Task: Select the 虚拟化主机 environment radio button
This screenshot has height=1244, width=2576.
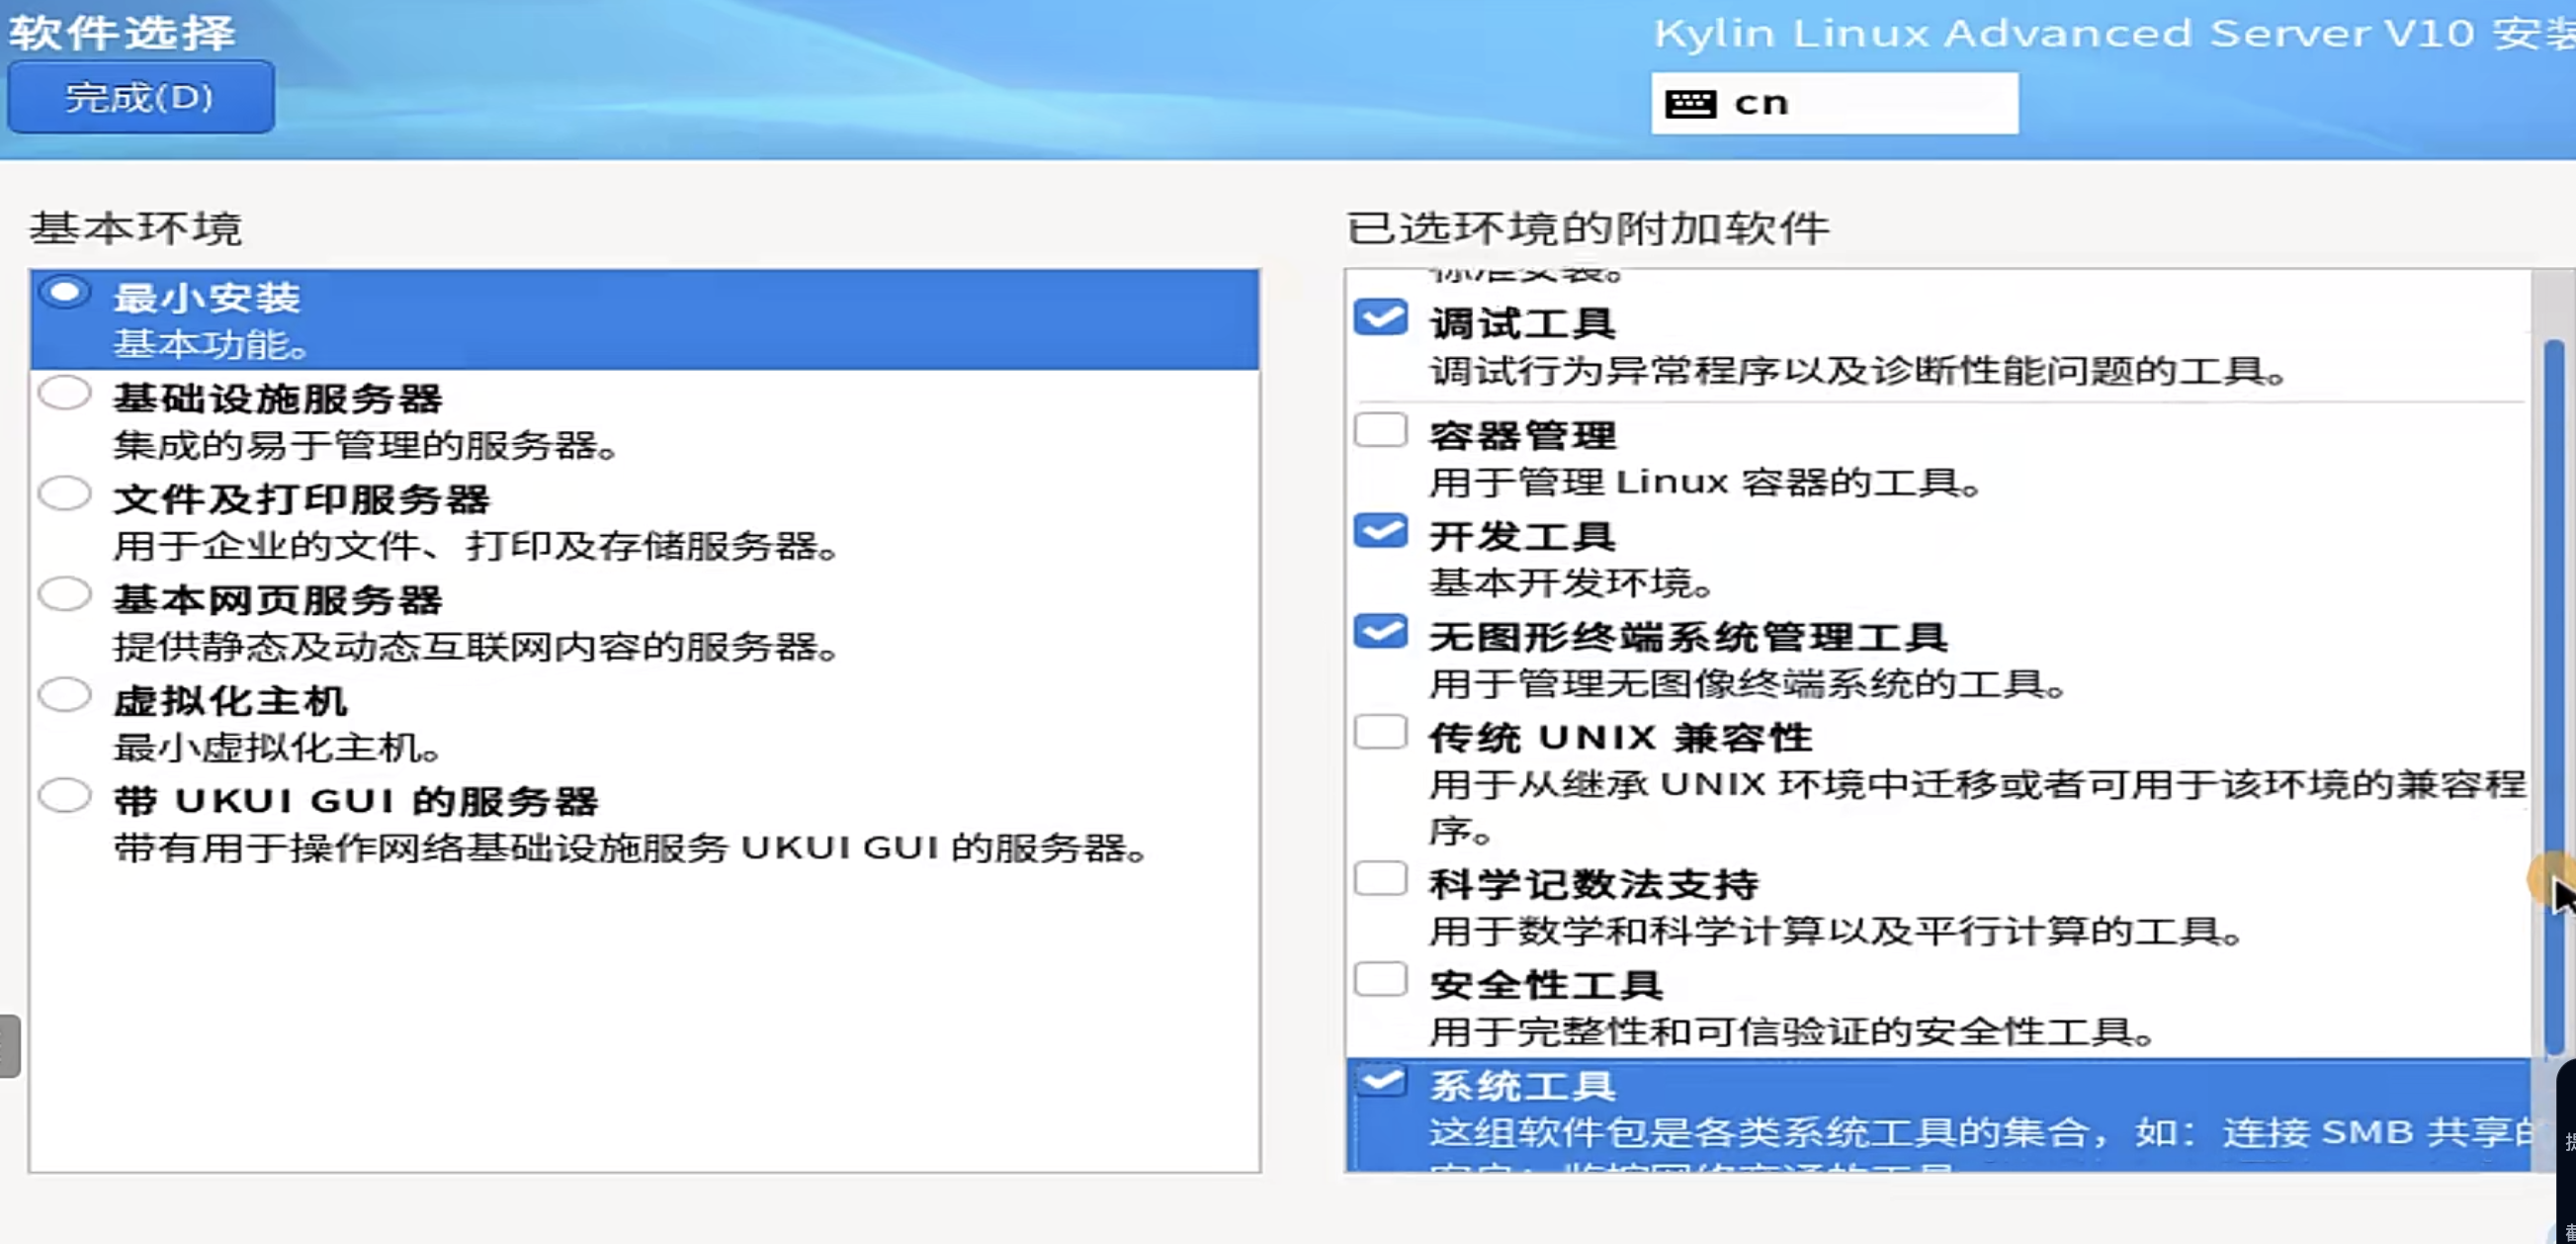Action: coord(65,695)
